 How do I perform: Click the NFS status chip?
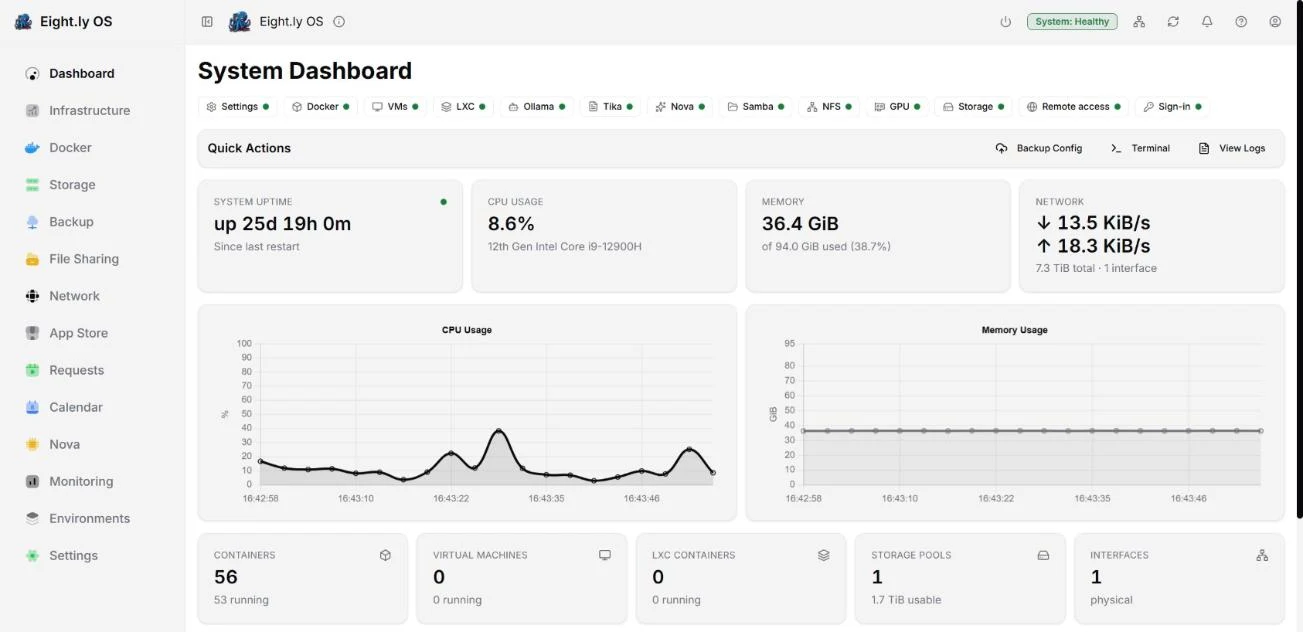point(829,106)
